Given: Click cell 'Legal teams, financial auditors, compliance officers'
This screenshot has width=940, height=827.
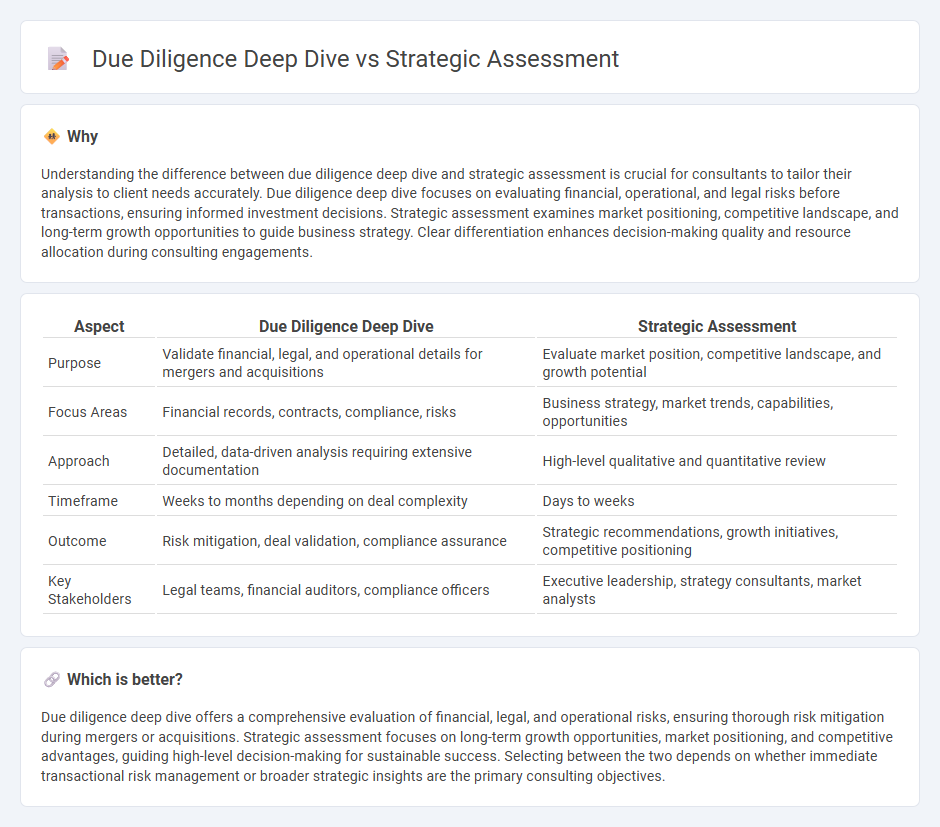Looking at the screenshot, I should point(346,590).
